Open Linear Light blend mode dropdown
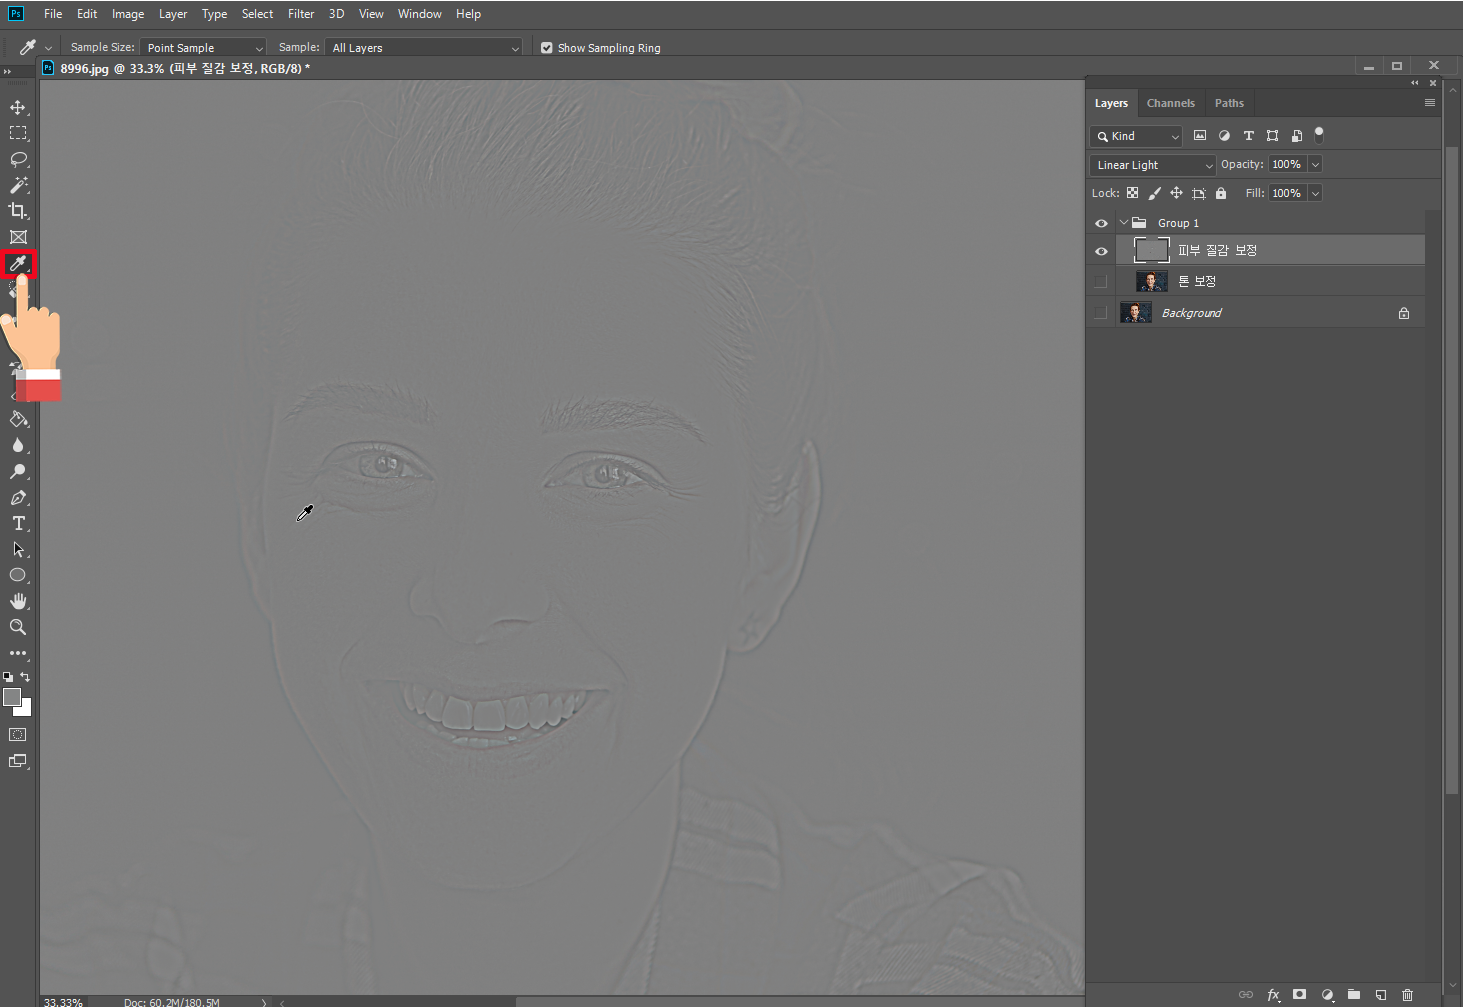The height and width of the screenshot is (1007, 1473). coord(1152,165)
